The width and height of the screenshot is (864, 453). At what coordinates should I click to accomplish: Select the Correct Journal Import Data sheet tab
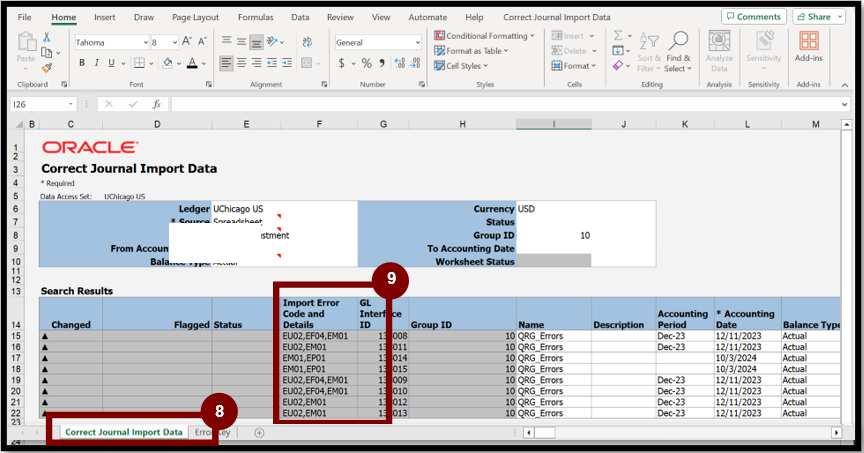tap(123, 432)
